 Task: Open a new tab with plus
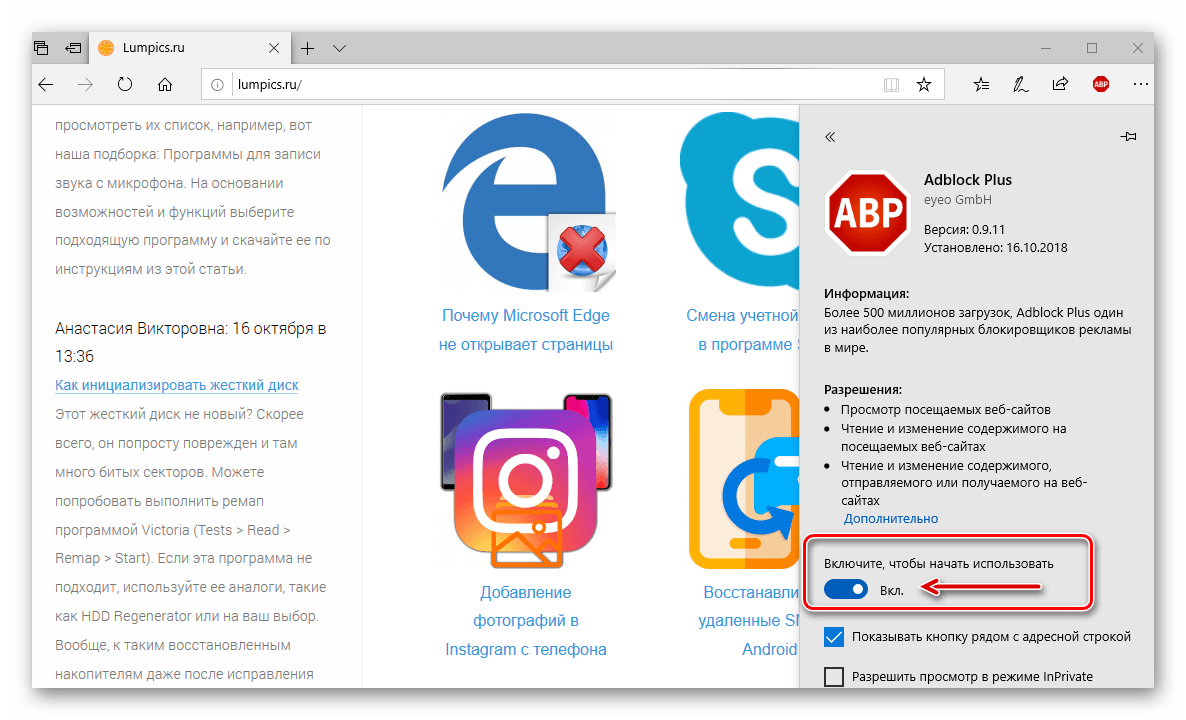coord(307,48)
